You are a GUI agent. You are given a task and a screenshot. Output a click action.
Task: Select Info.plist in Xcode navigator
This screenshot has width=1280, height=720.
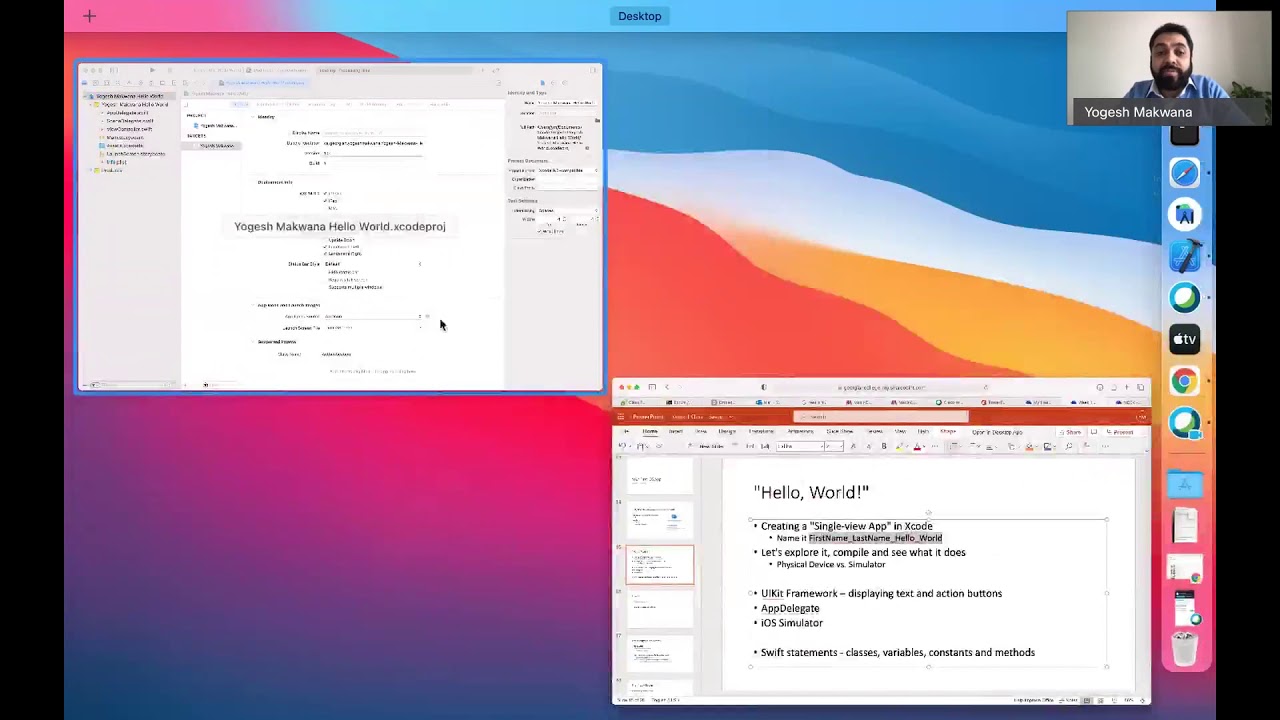(116, 162)
